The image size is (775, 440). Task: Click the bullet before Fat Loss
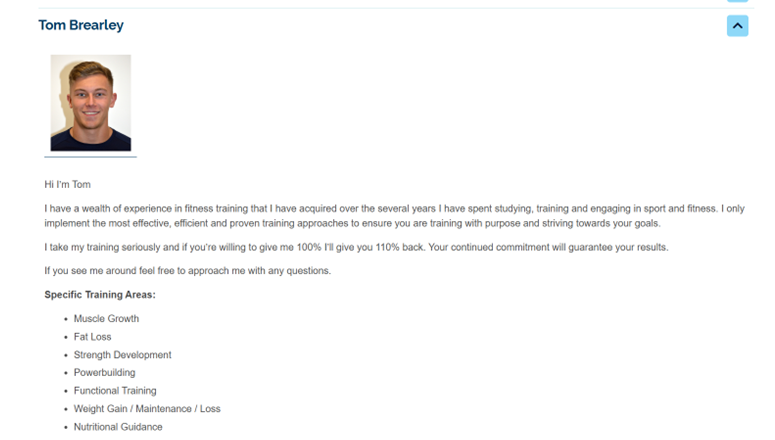click(65, 337)
